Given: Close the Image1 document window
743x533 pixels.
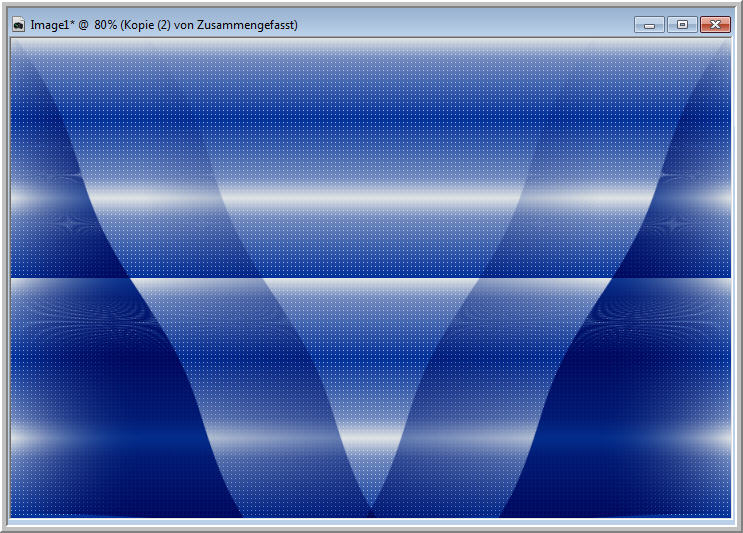Looking at the screenshot, I should 716,25.
